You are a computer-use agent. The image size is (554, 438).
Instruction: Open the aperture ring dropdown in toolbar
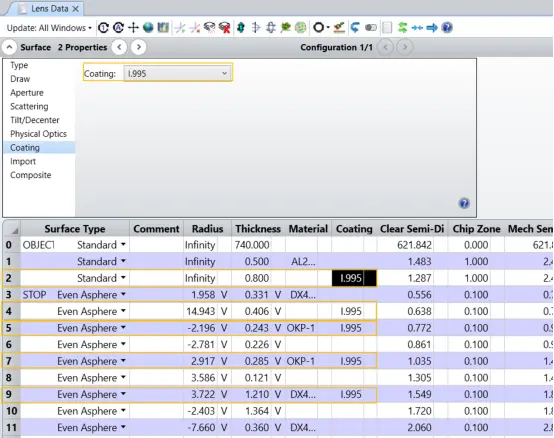[321, 28]
